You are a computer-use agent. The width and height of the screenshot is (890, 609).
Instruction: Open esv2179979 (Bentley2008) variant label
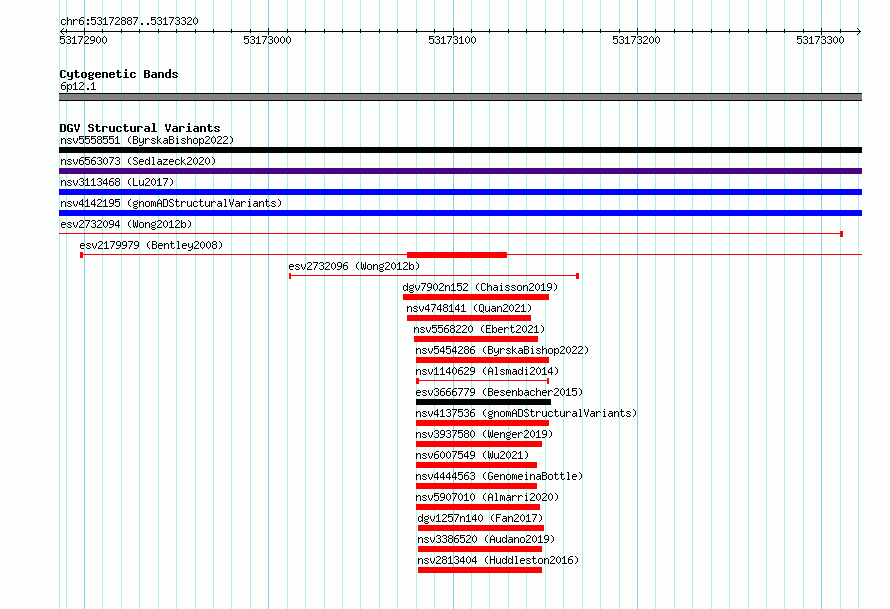[x=151, y=245]
